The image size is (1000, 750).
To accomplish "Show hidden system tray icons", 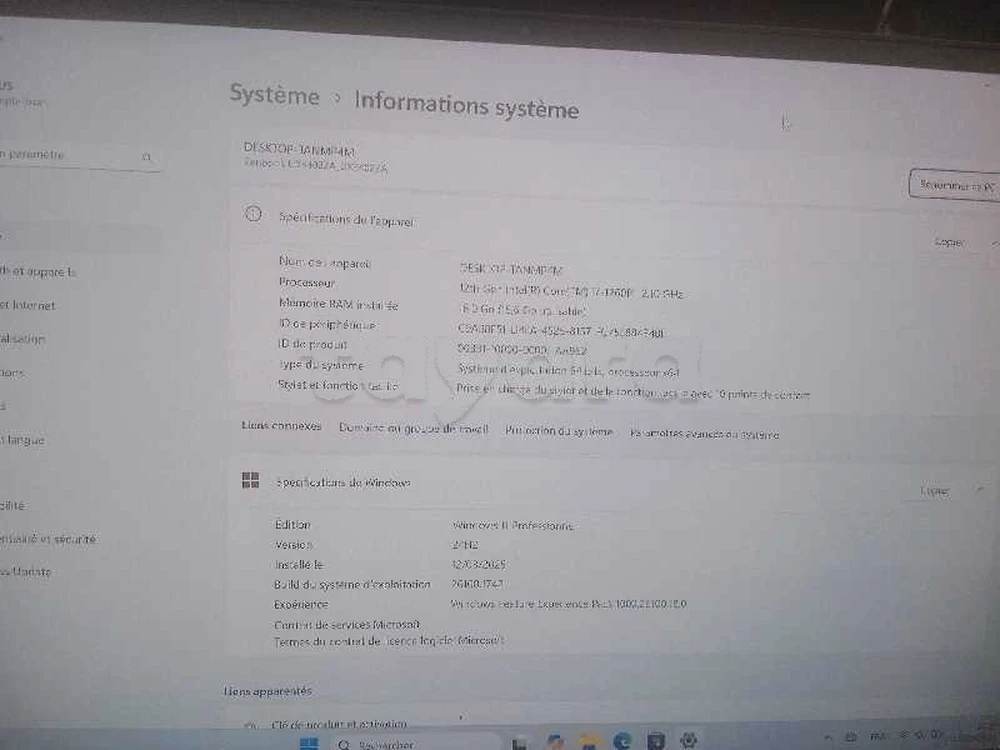I will coord(828,737).
